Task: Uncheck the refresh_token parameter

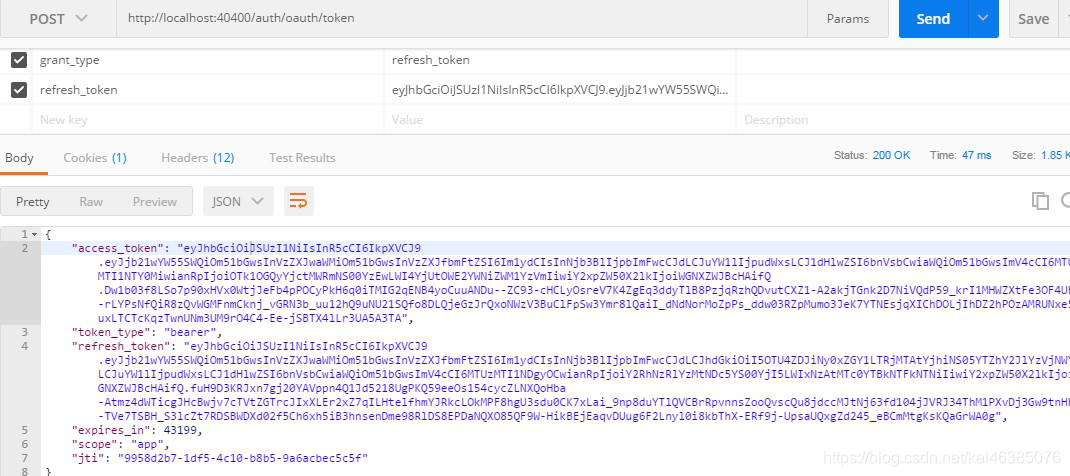Action: [x=19, y=89]
